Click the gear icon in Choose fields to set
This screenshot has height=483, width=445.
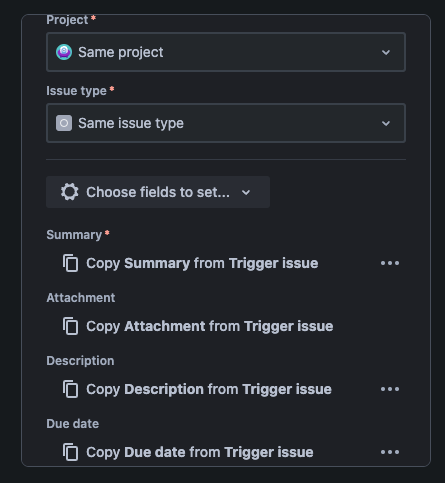(x=70, y=192)
